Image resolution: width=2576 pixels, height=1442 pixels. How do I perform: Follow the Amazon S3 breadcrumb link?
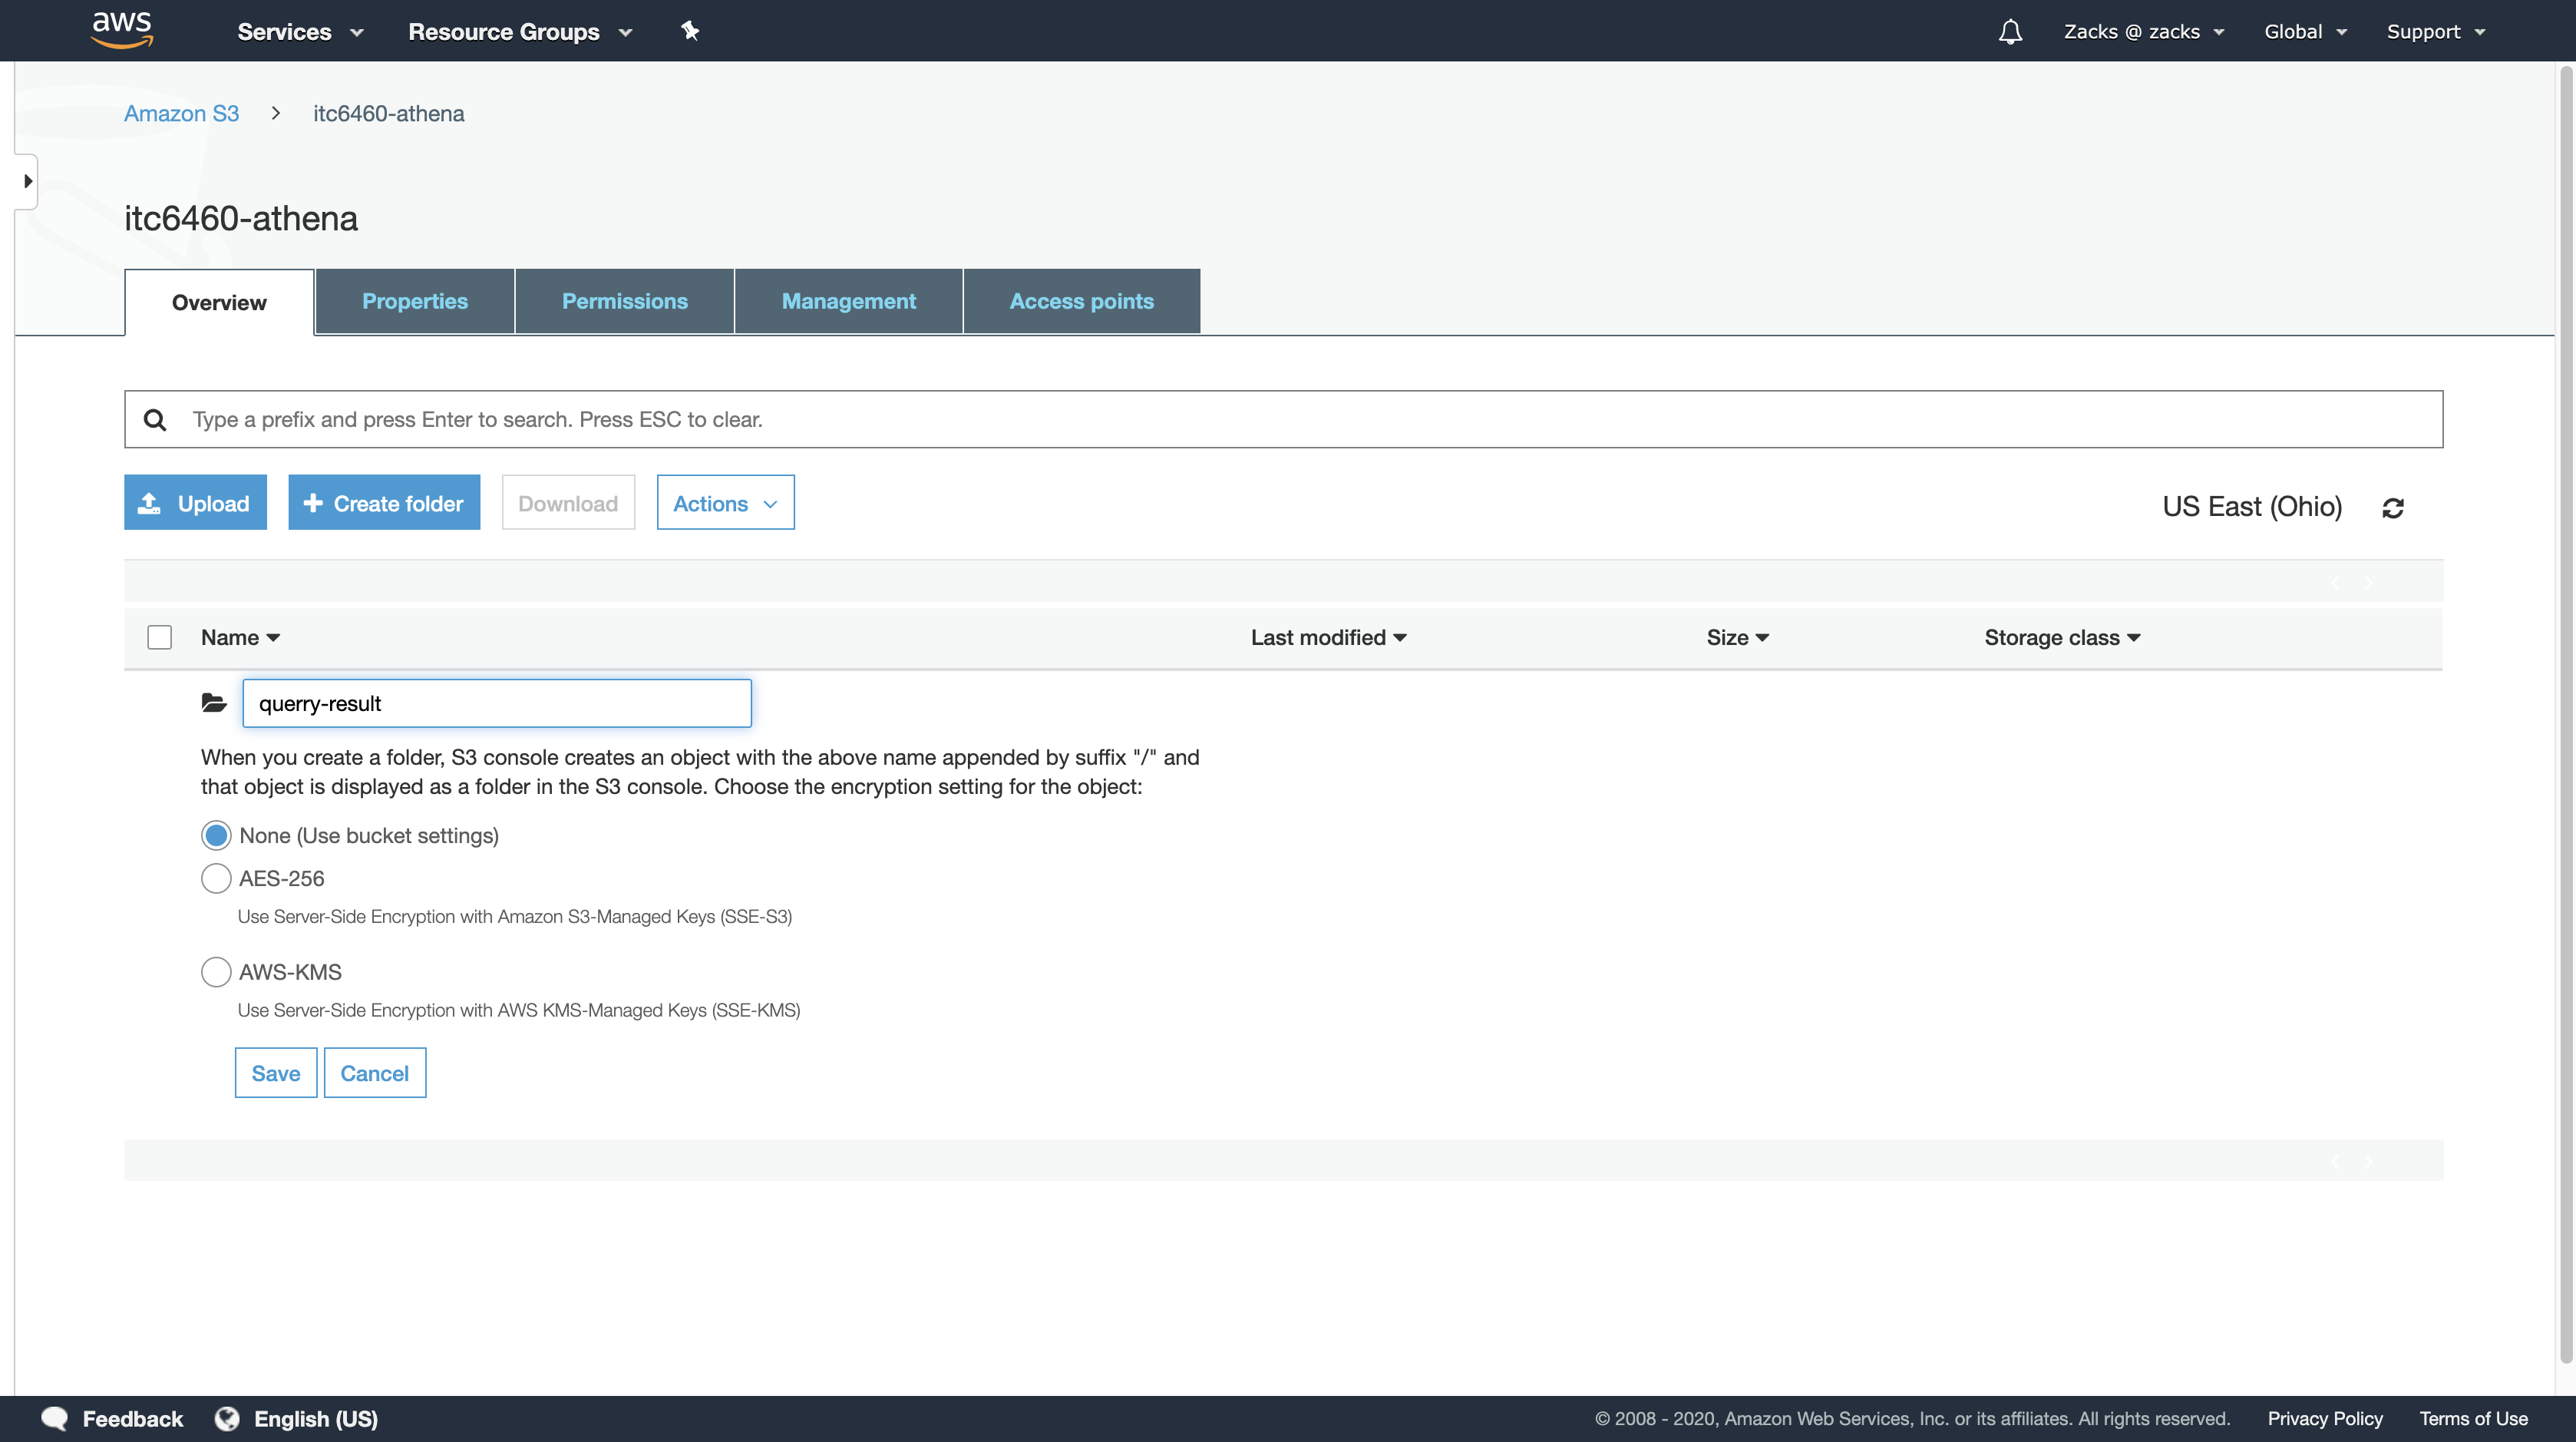coord(181,114)
